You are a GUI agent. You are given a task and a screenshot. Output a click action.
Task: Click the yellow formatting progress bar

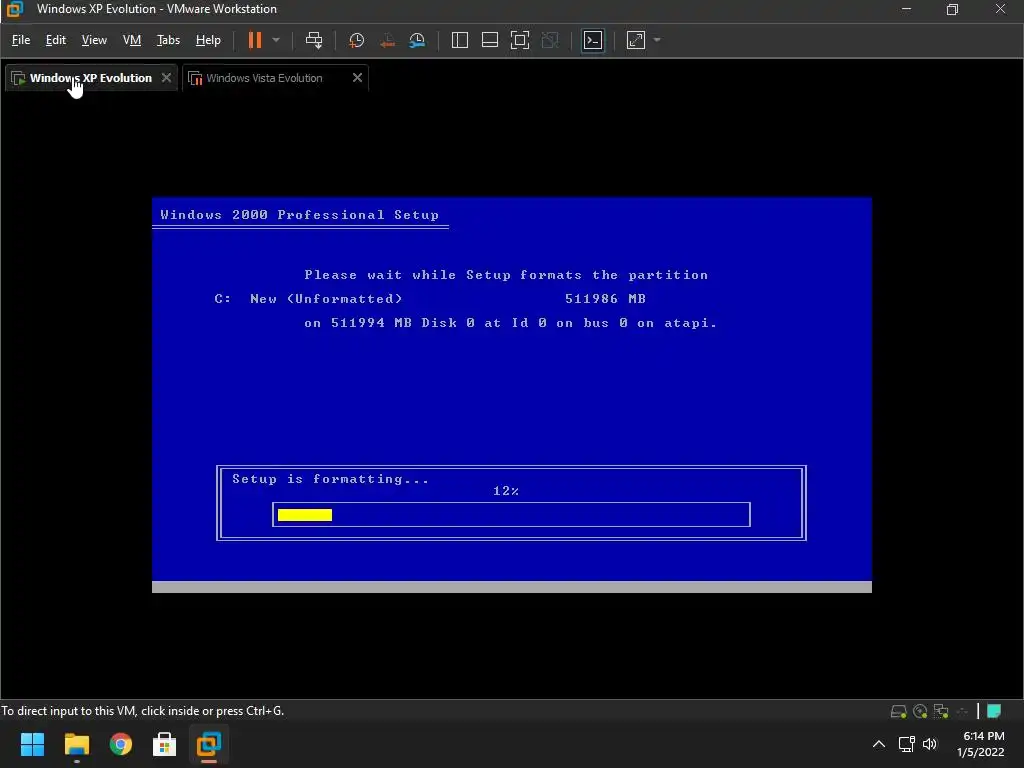point(305,515)
